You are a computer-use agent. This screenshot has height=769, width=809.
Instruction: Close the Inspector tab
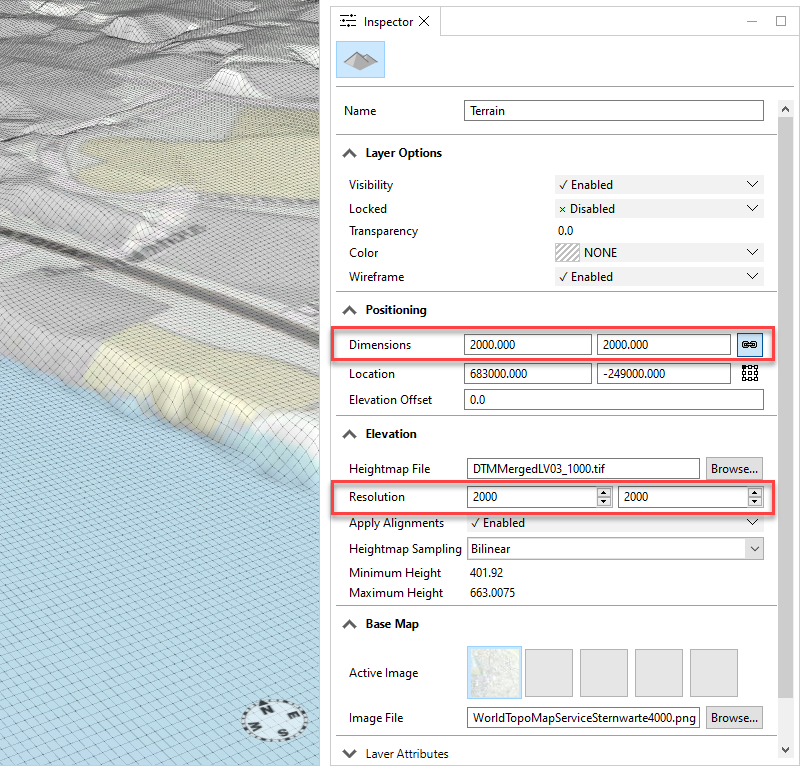(424, 20)
